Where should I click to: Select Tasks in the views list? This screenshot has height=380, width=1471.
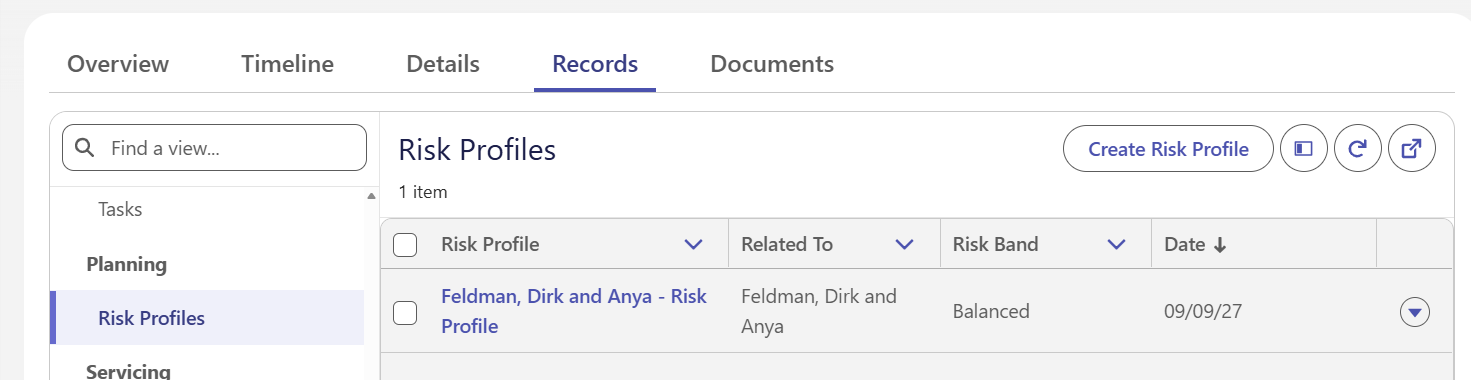120,210
